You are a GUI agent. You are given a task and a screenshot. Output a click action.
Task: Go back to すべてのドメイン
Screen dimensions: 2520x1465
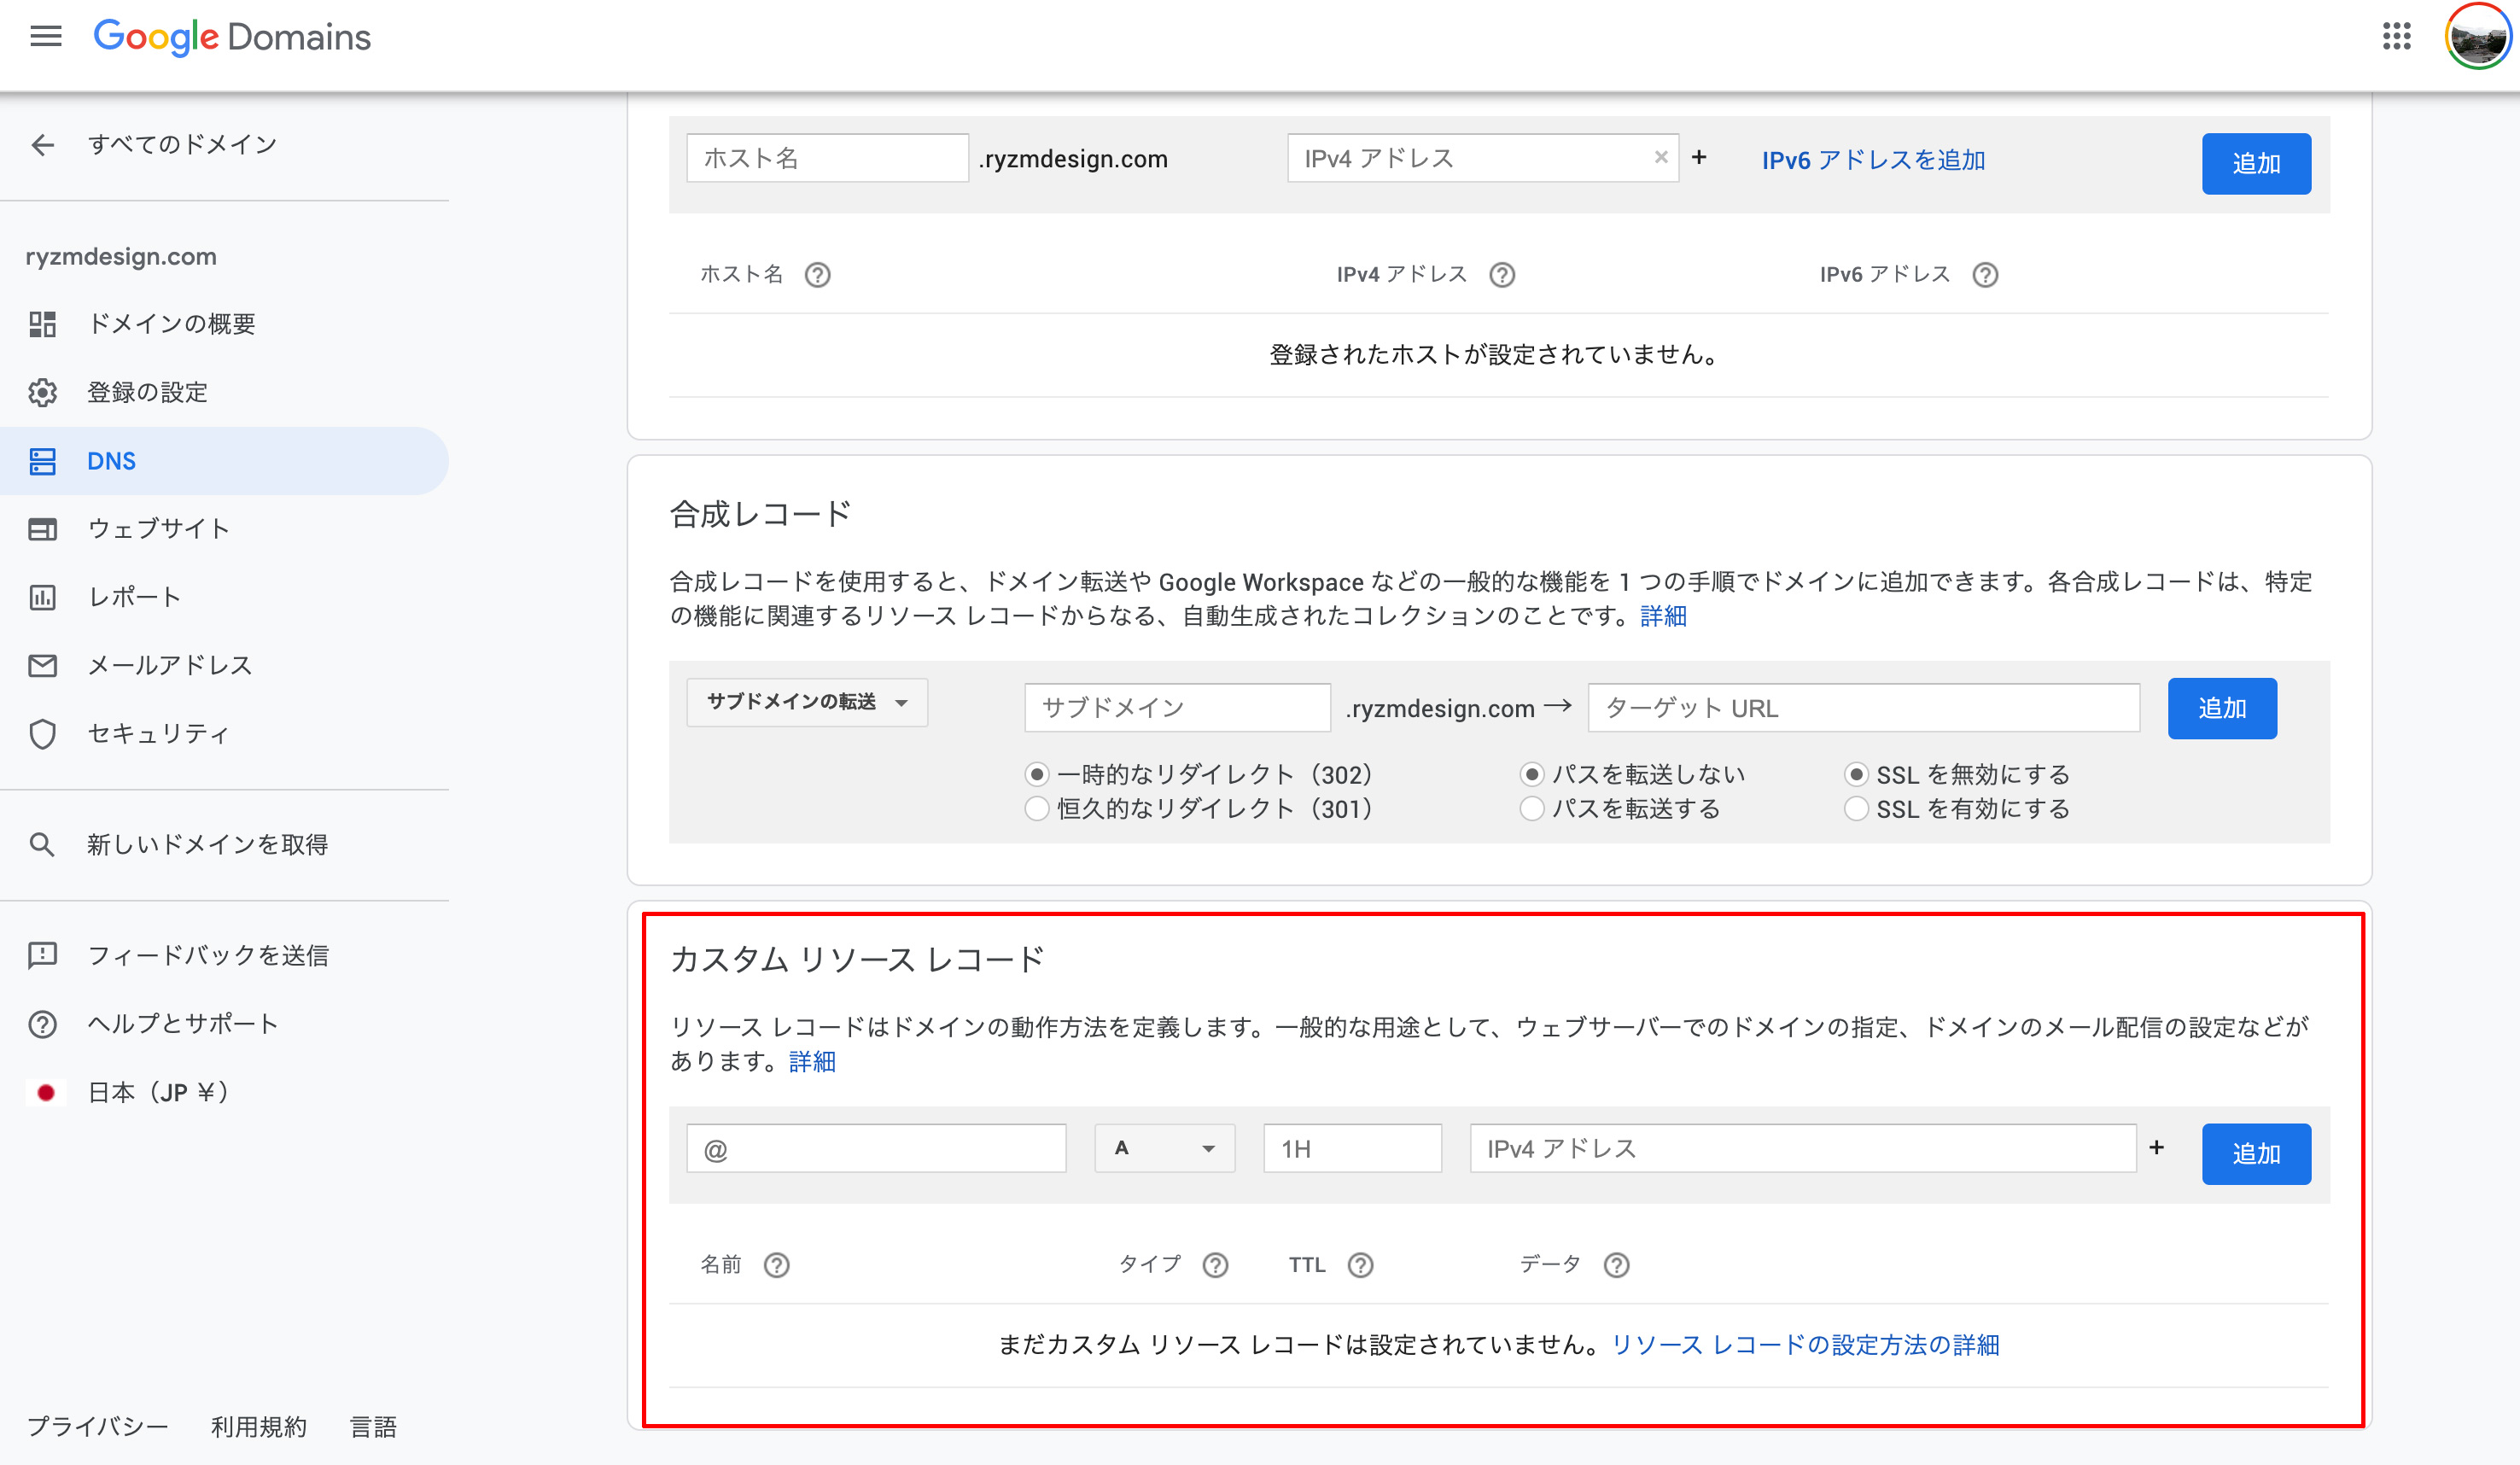click(182, 145)
